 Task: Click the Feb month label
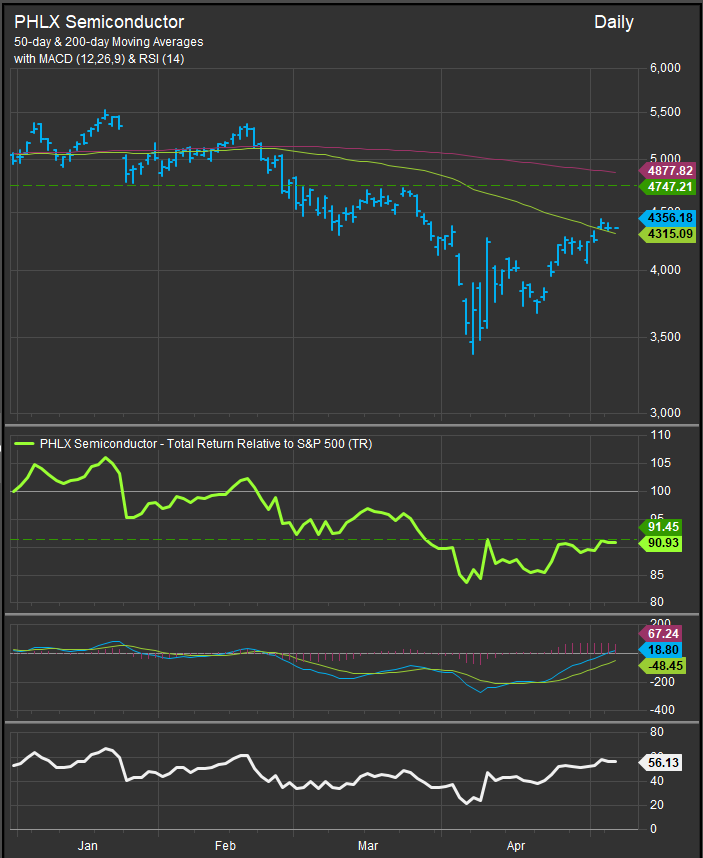(x=225, y=846)
